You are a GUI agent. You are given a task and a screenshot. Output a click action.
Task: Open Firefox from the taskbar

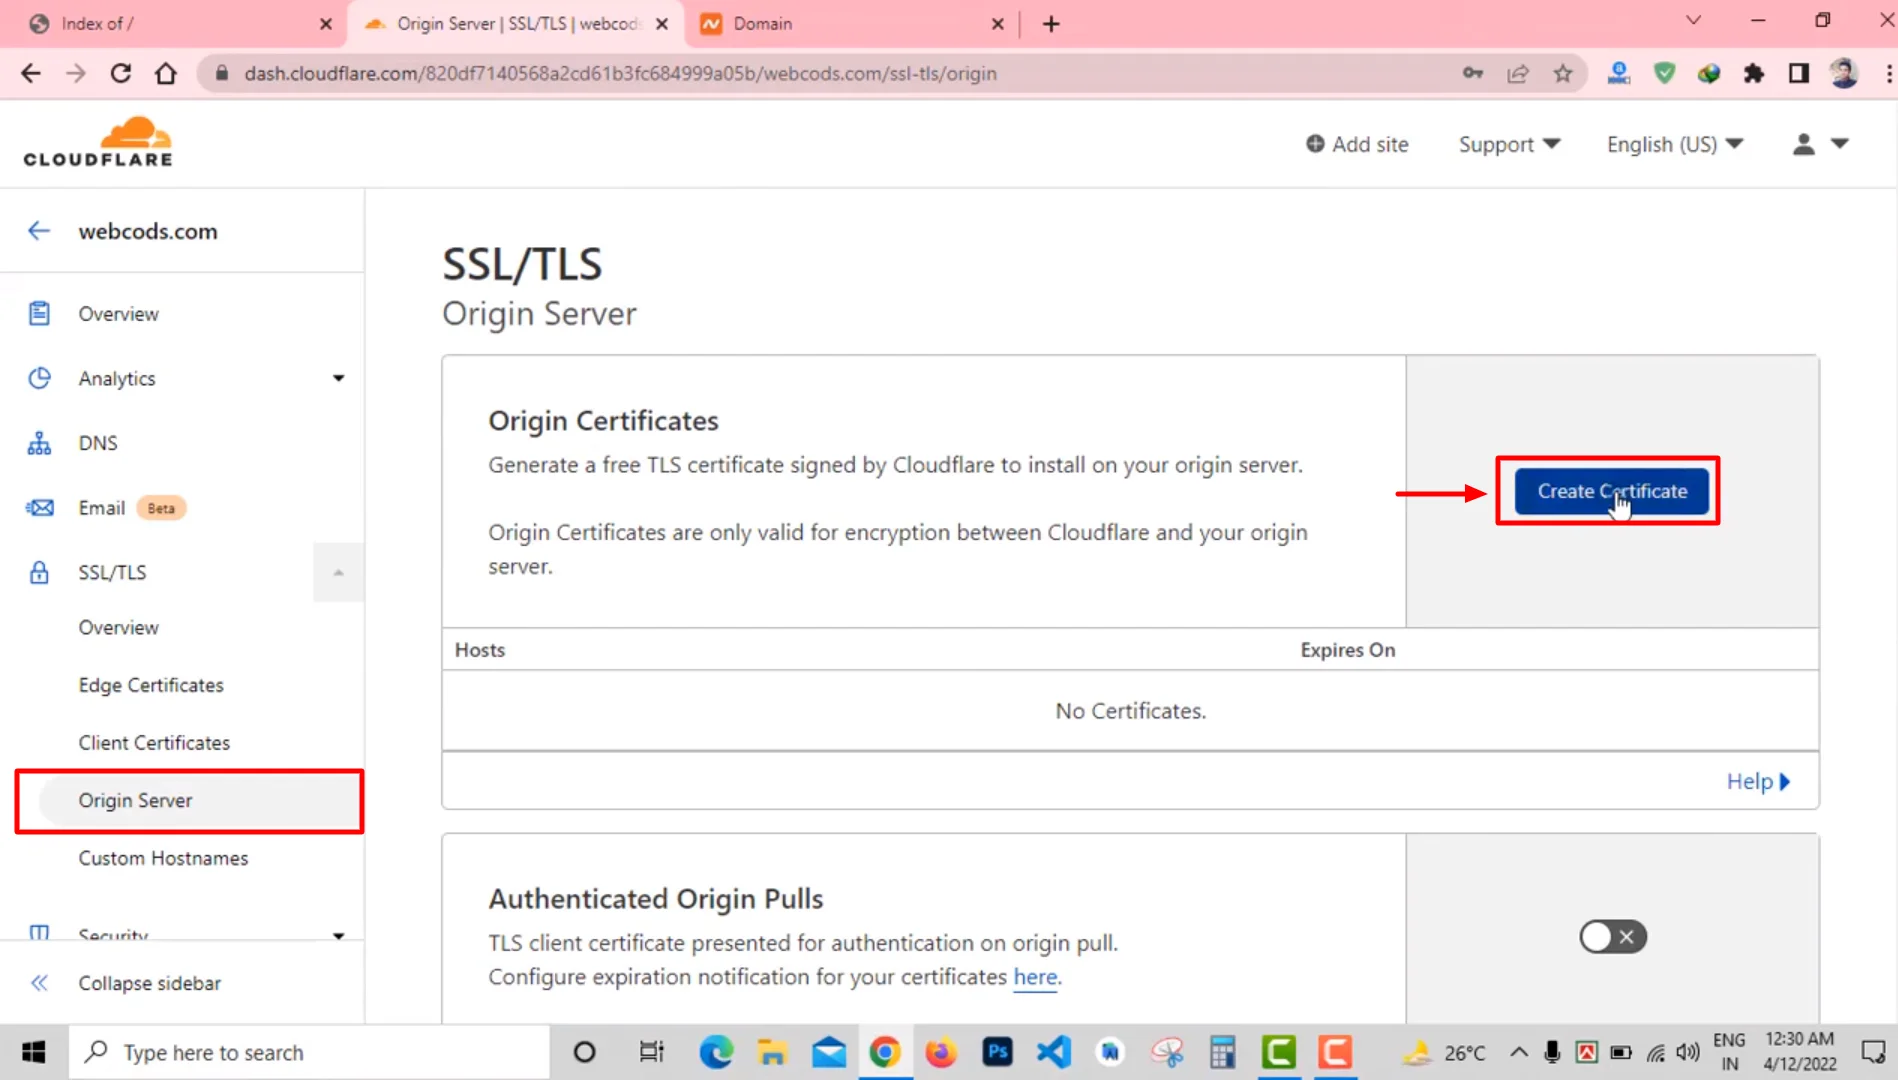tap(940, 1052)
